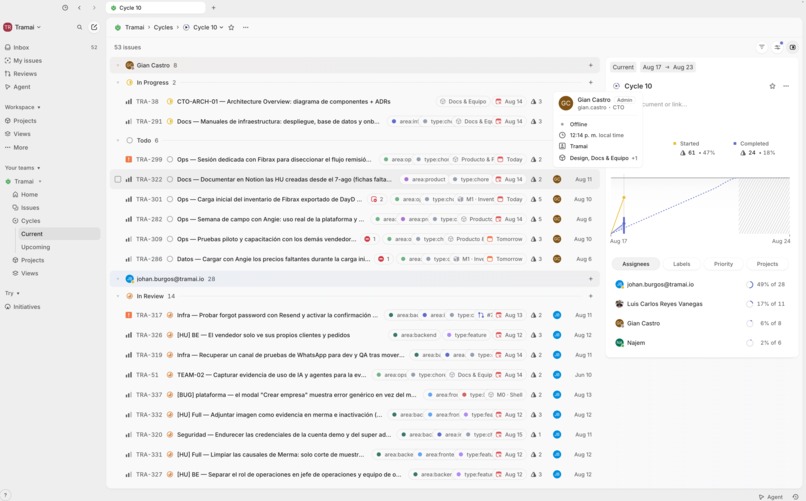
Task: Switch to Labels tab
Action: coord(682,264)
